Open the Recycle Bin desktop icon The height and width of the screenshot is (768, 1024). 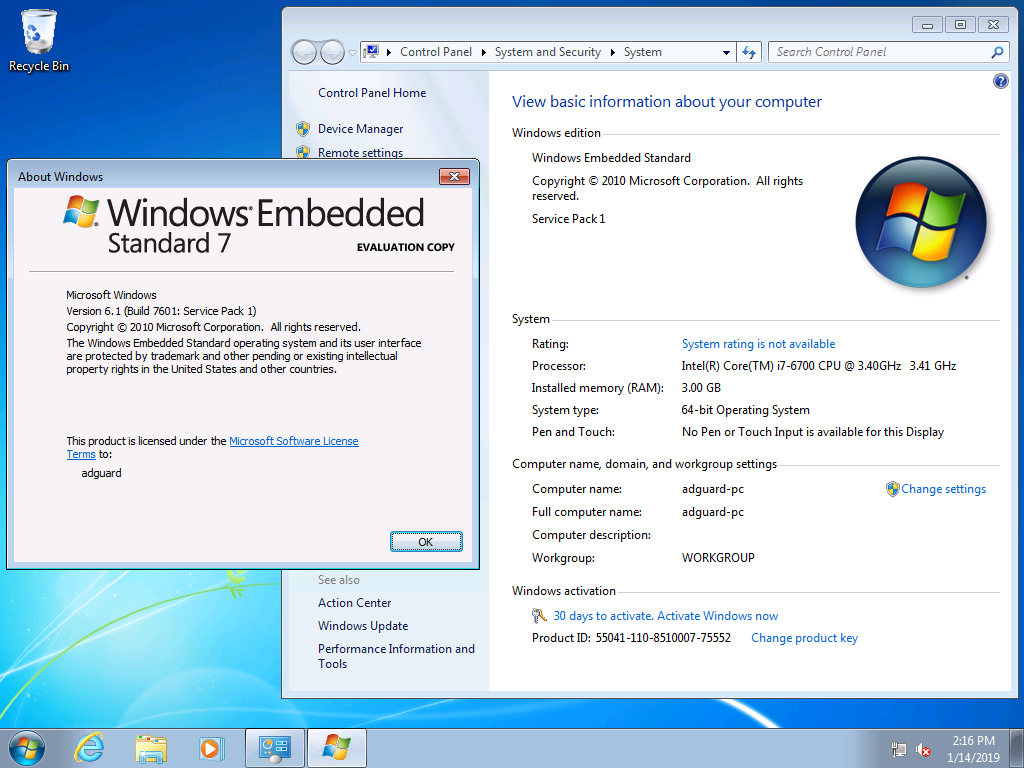(x=39, y=40)
